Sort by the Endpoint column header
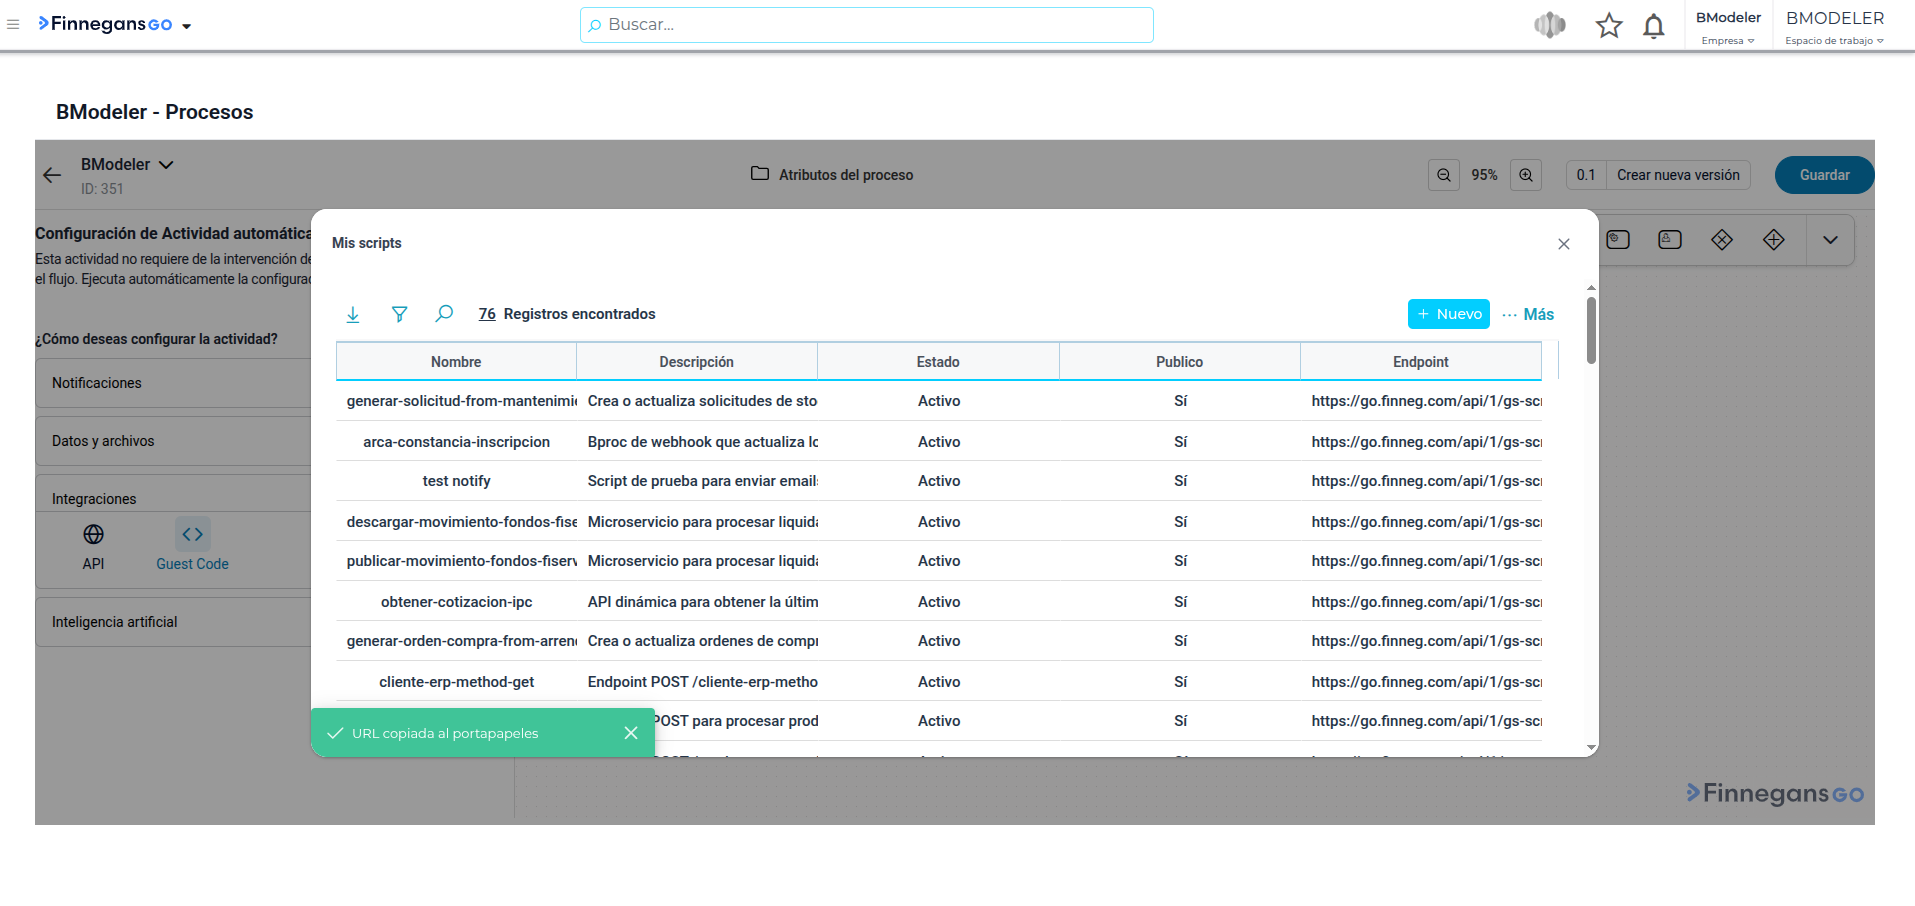The width and height of the screenshot is (1915, 906). 1421,362
